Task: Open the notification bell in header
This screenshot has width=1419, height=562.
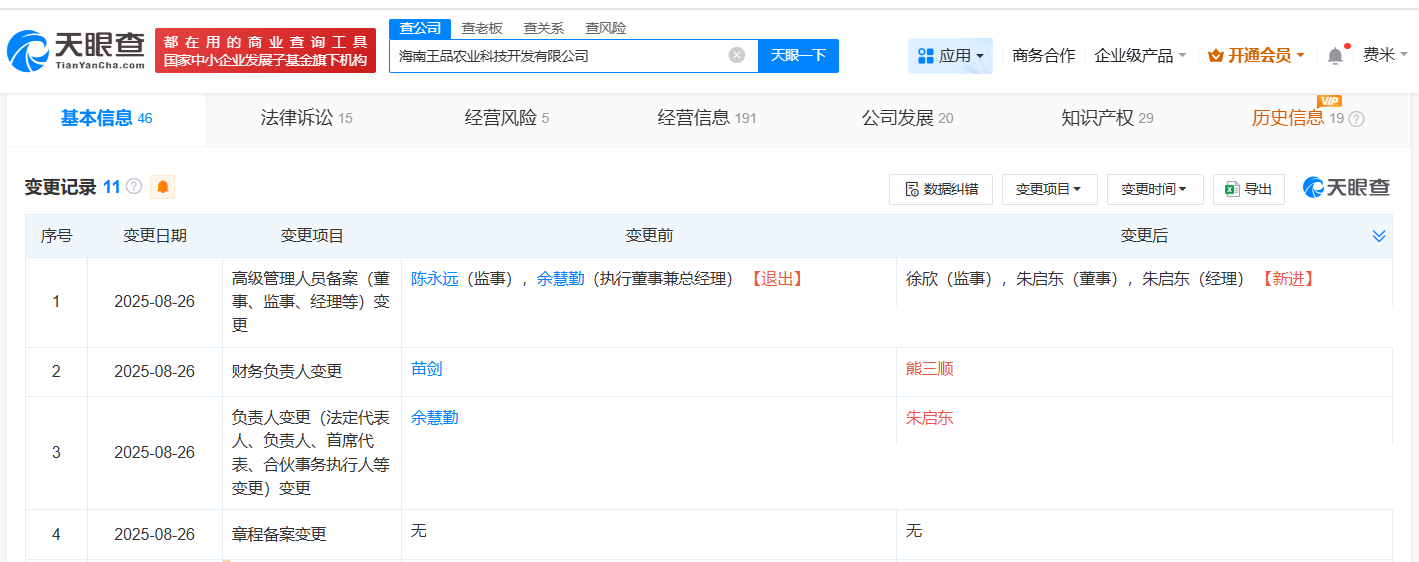Action: point(1335,56)
